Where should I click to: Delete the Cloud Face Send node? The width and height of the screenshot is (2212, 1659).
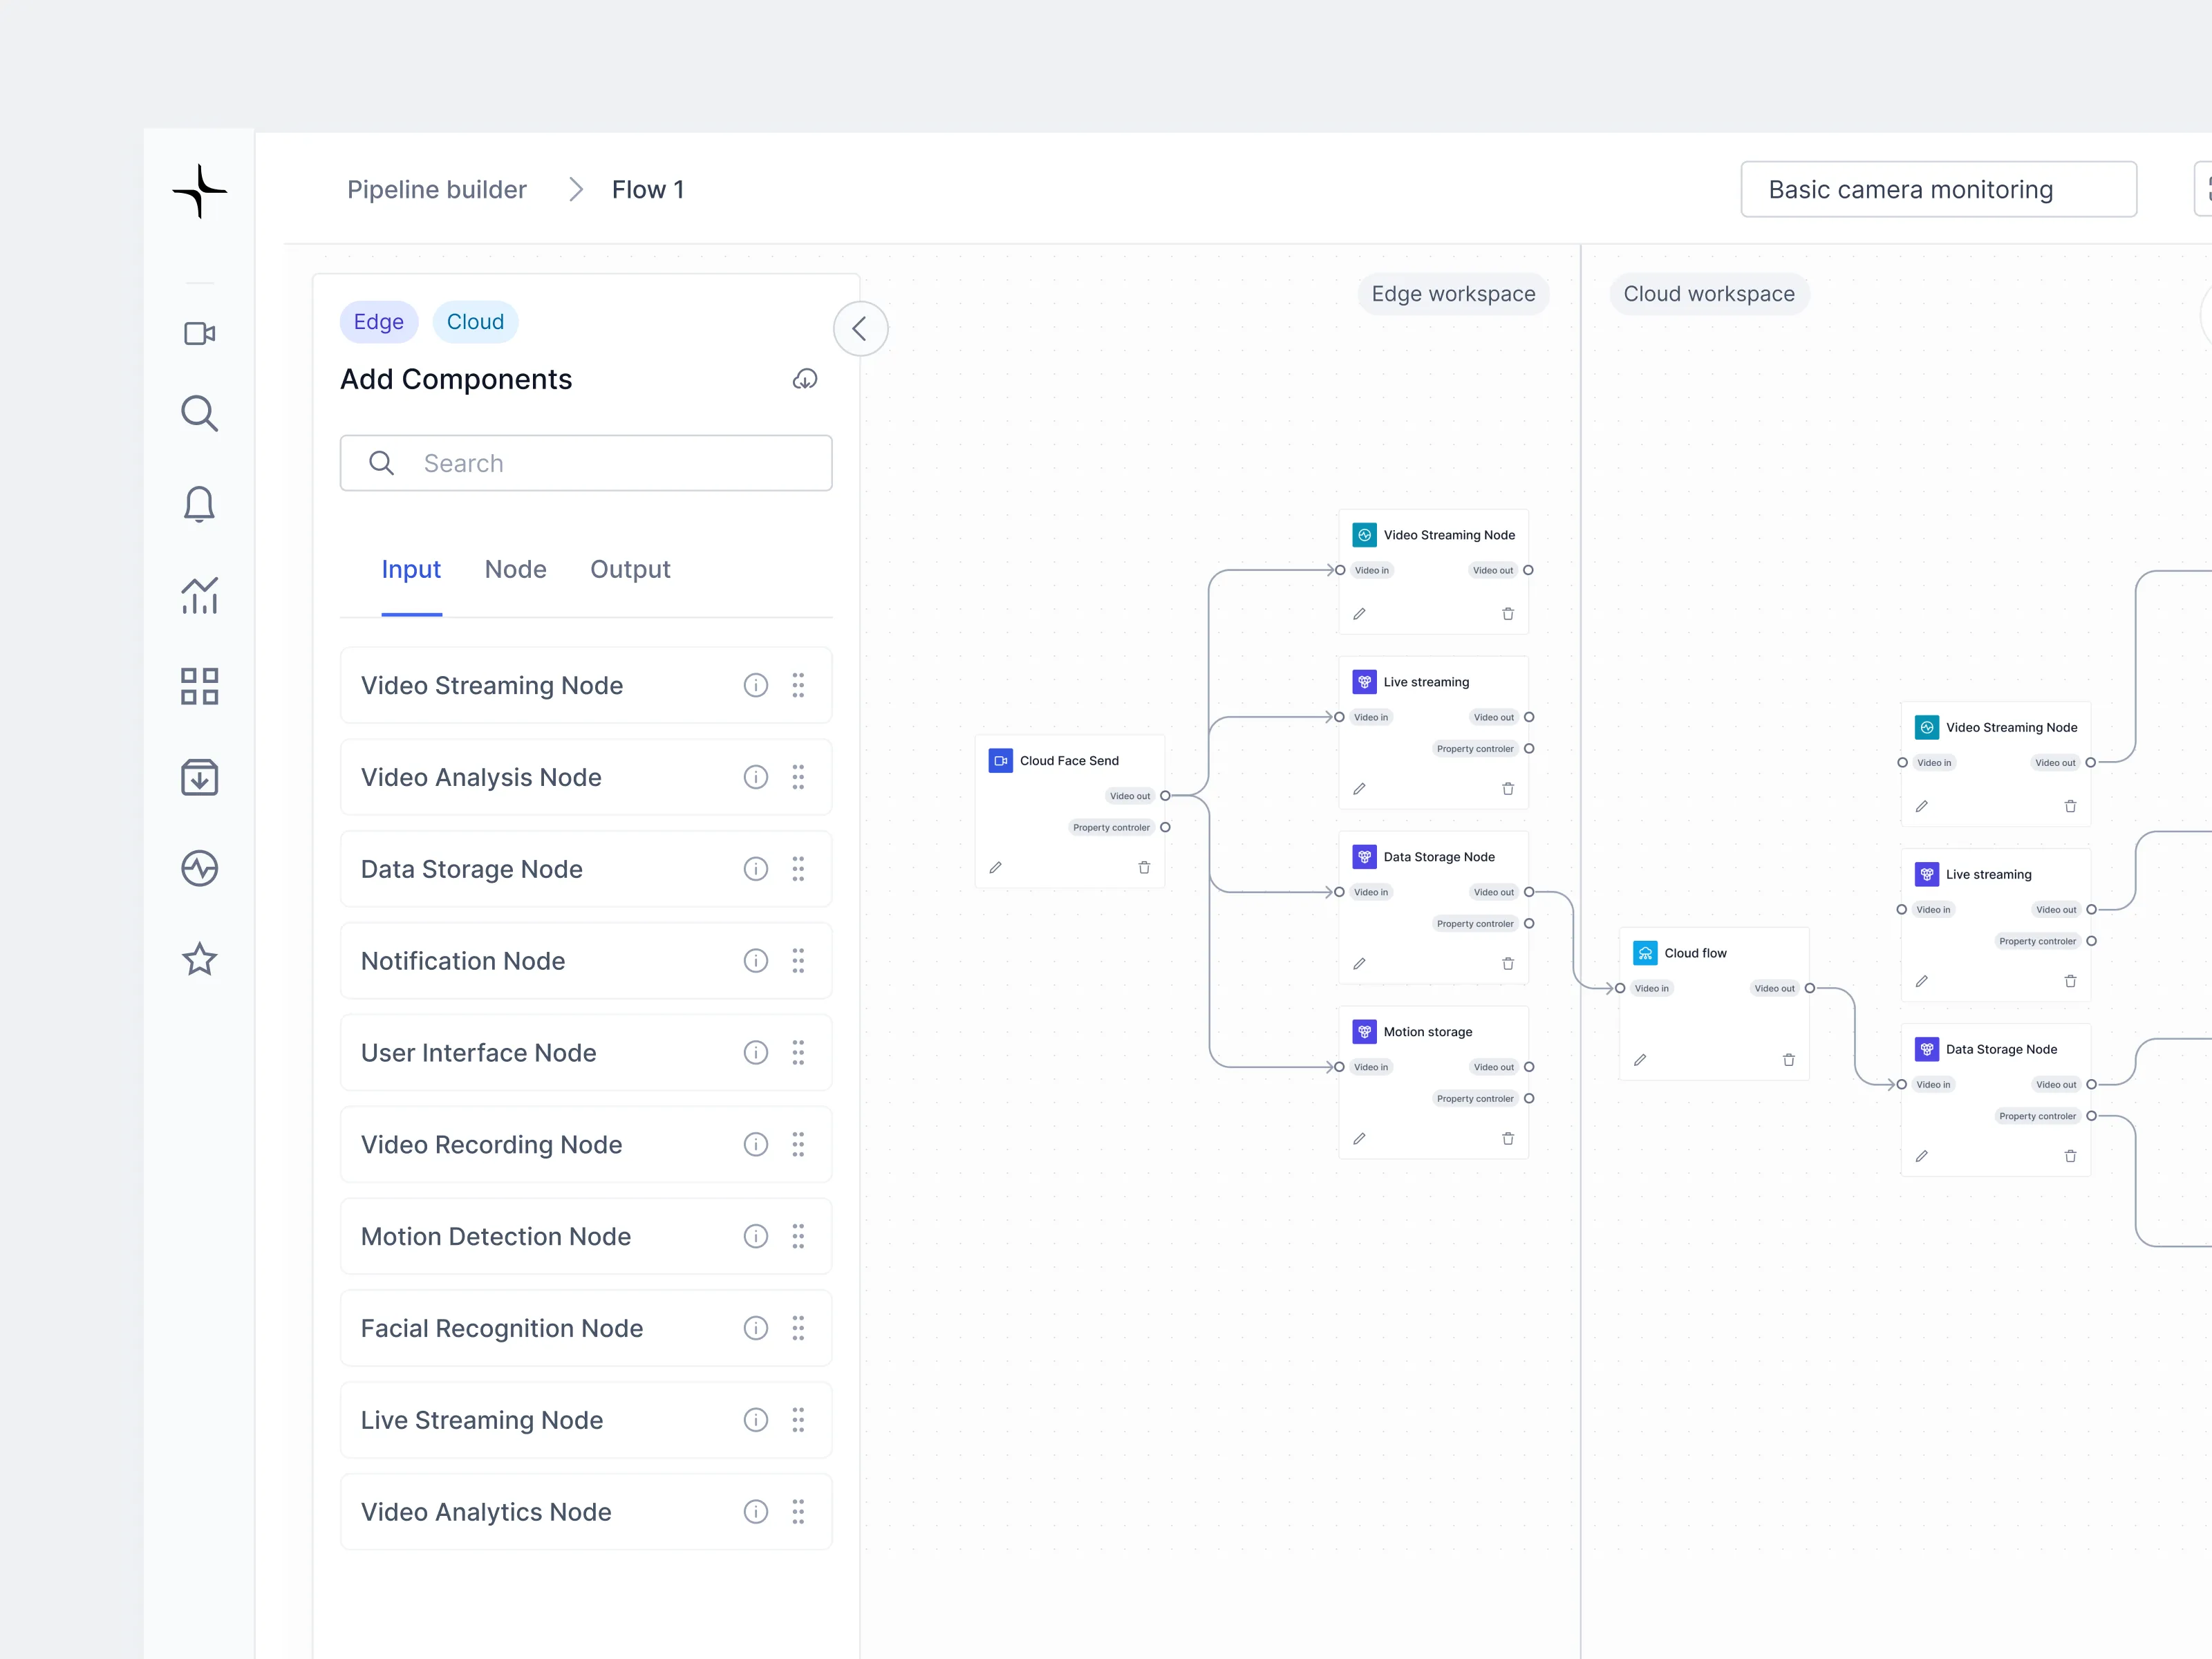(1144, 867)
